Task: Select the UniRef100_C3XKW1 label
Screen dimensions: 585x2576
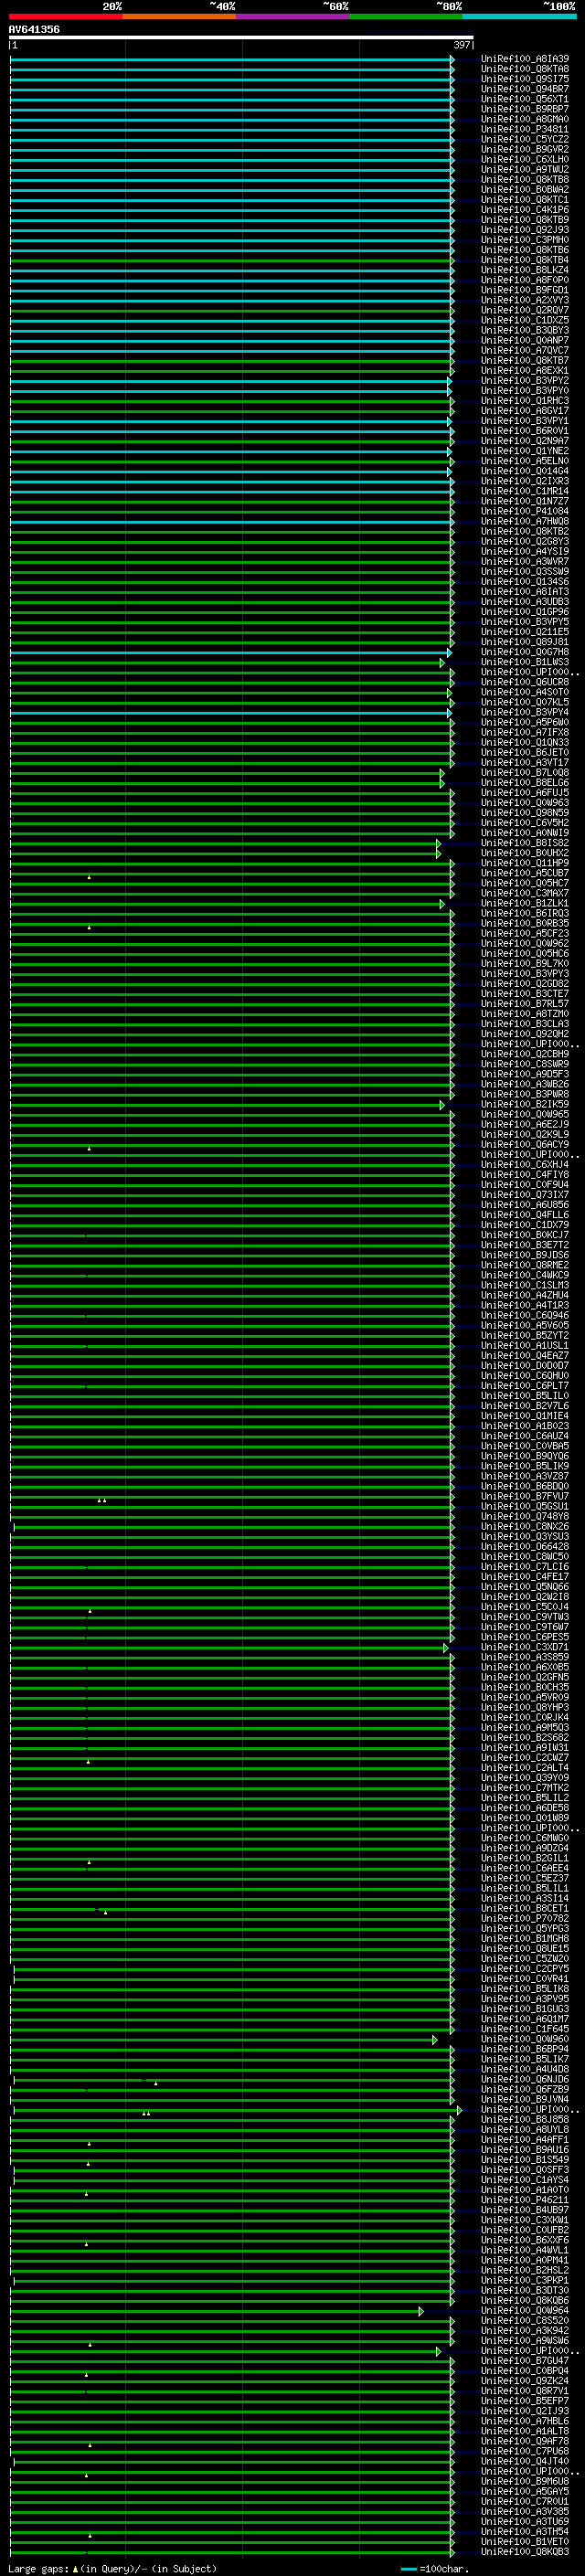Action: 525,2219
